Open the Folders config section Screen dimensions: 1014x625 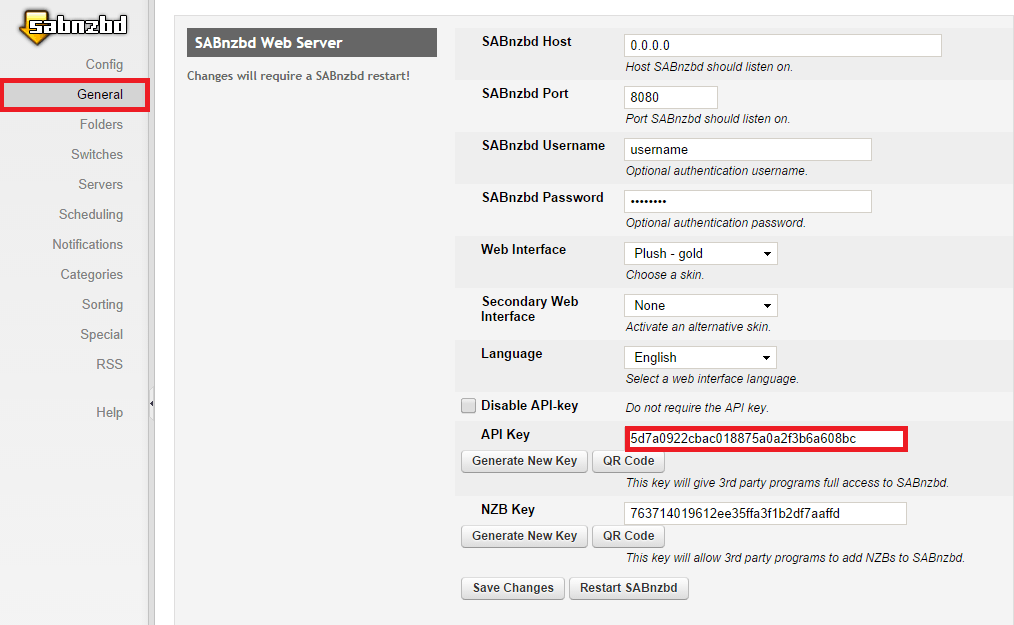[101, 125]
